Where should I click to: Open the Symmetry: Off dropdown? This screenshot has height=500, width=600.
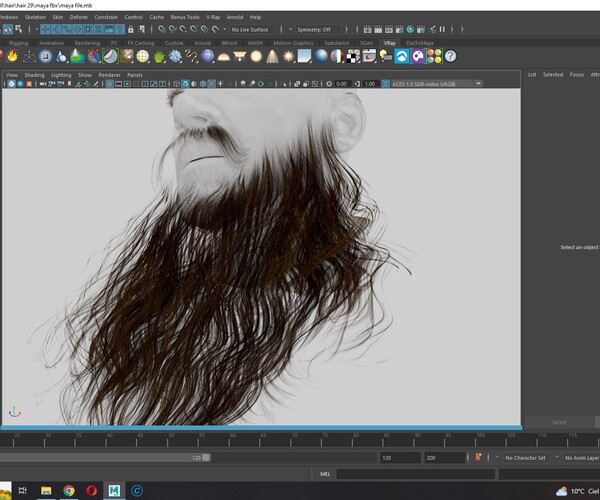[x=318, y=29]
